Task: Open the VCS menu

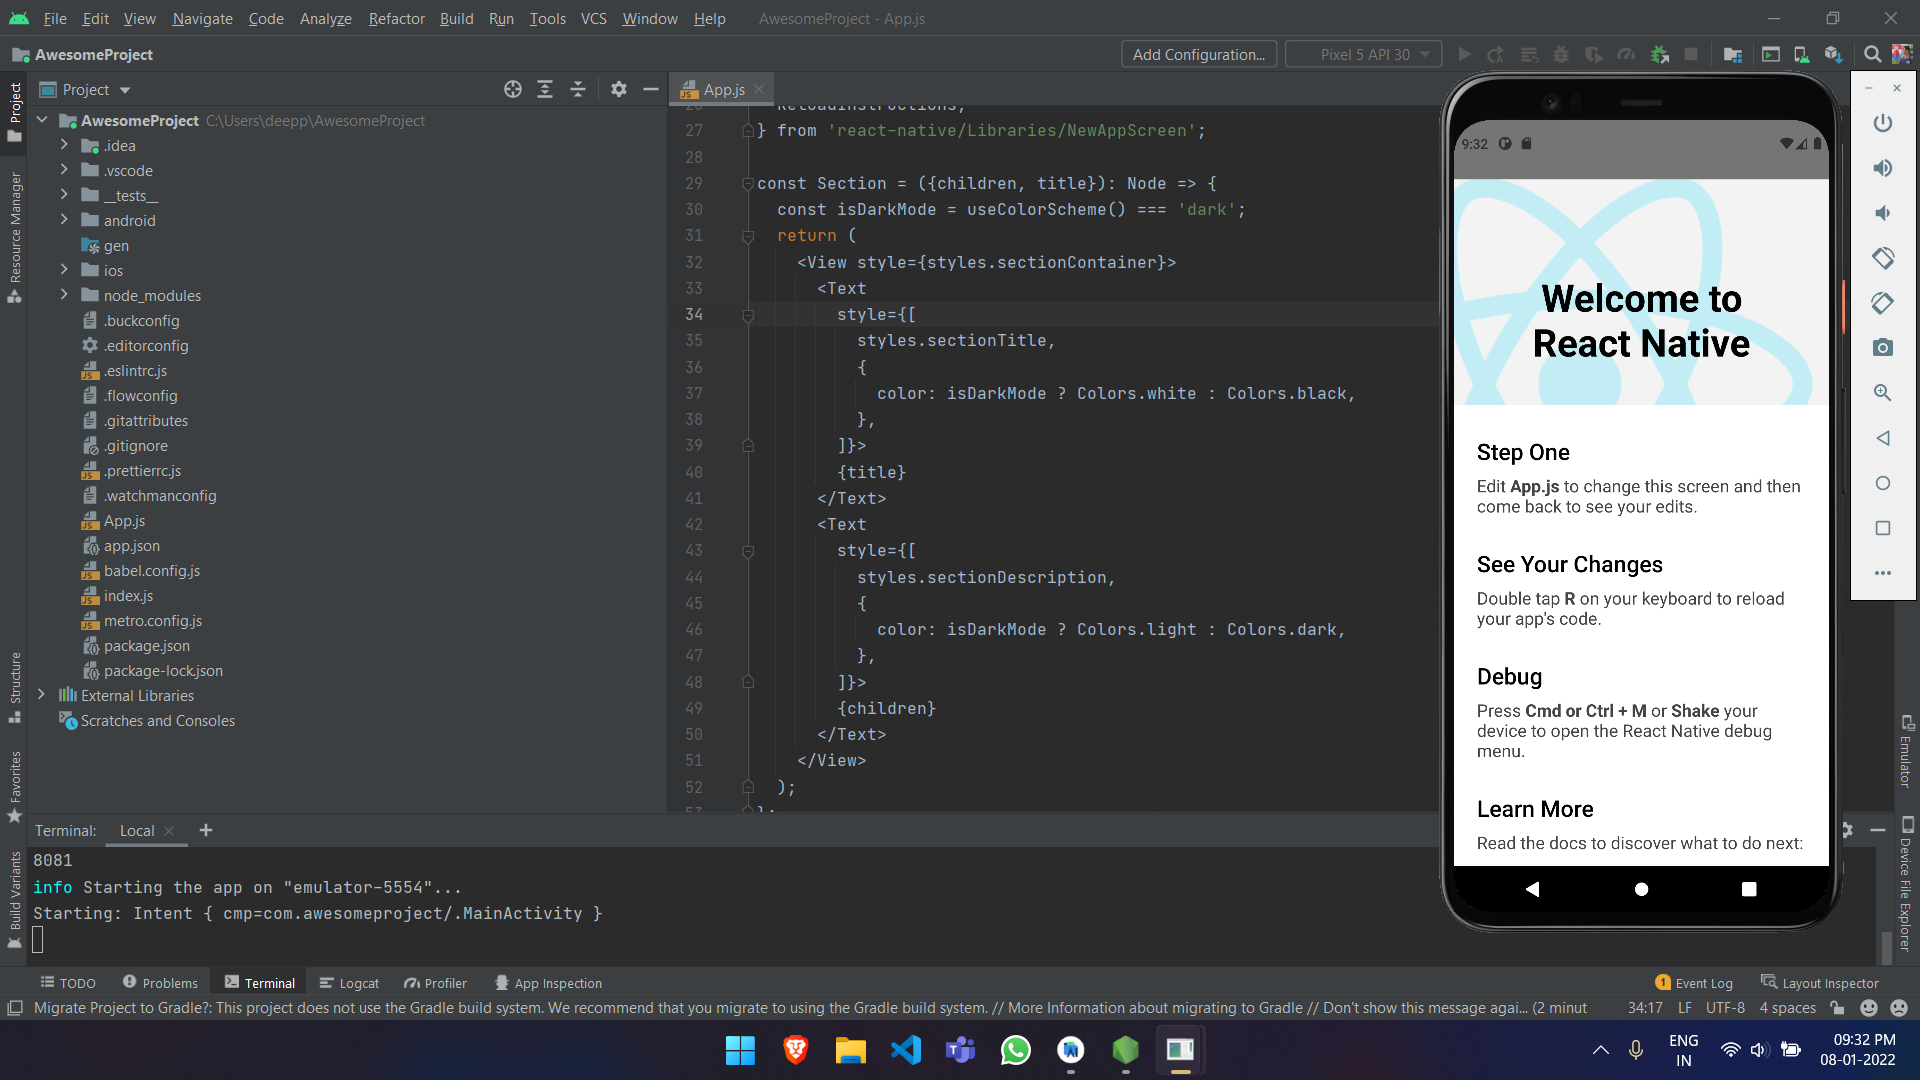Action: coord(593,19)
